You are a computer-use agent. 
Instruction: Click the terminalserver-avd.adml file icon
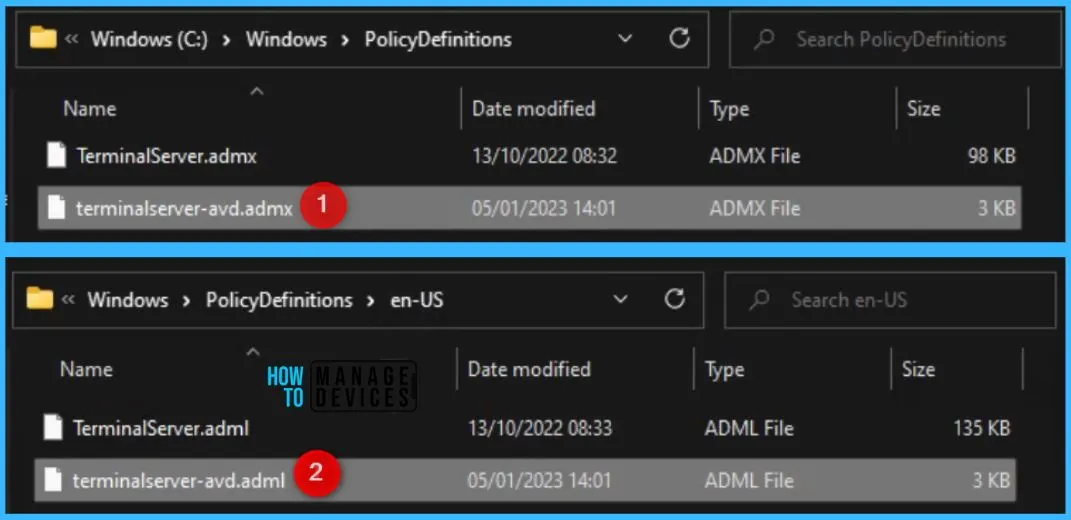pyautogui.click(x=53, y=481)
